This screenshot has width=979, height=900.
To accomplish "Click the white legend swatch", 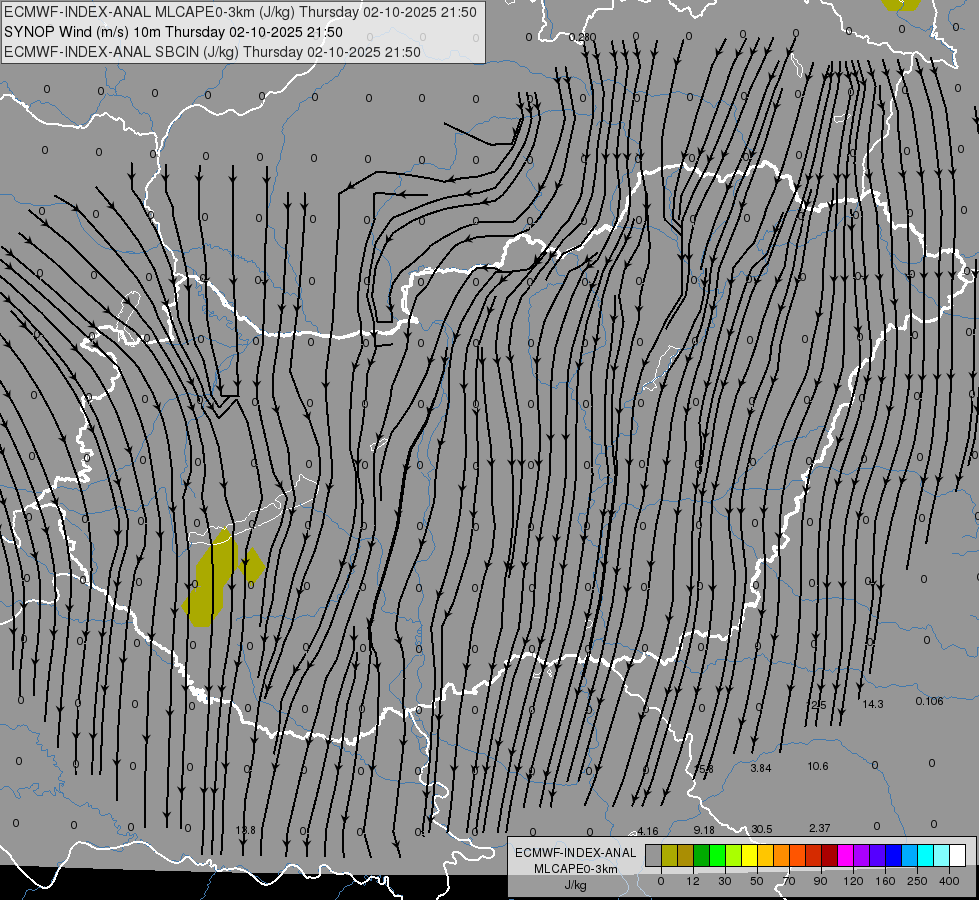I will [958, 856].
